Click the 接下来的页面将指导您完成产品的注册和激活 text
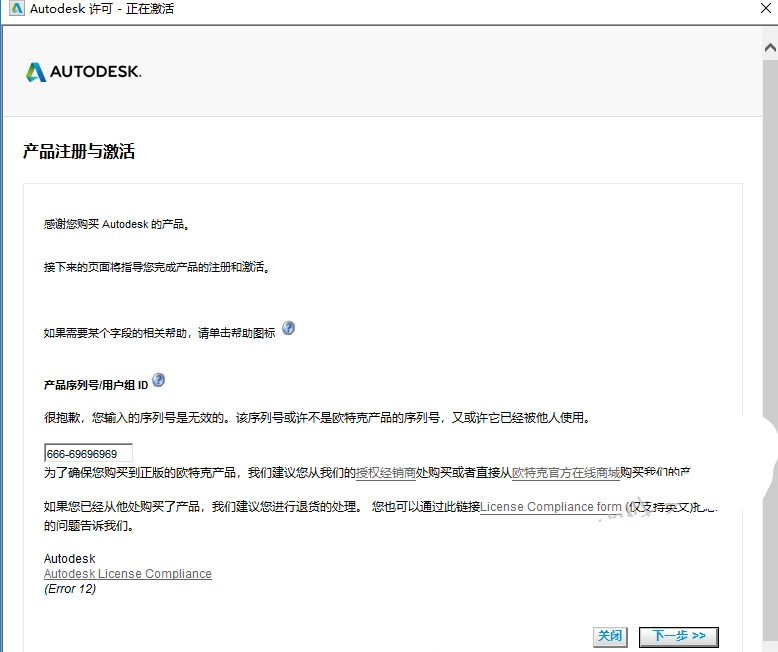The height and width of the screenshot is (652, 778). (157, 267)
